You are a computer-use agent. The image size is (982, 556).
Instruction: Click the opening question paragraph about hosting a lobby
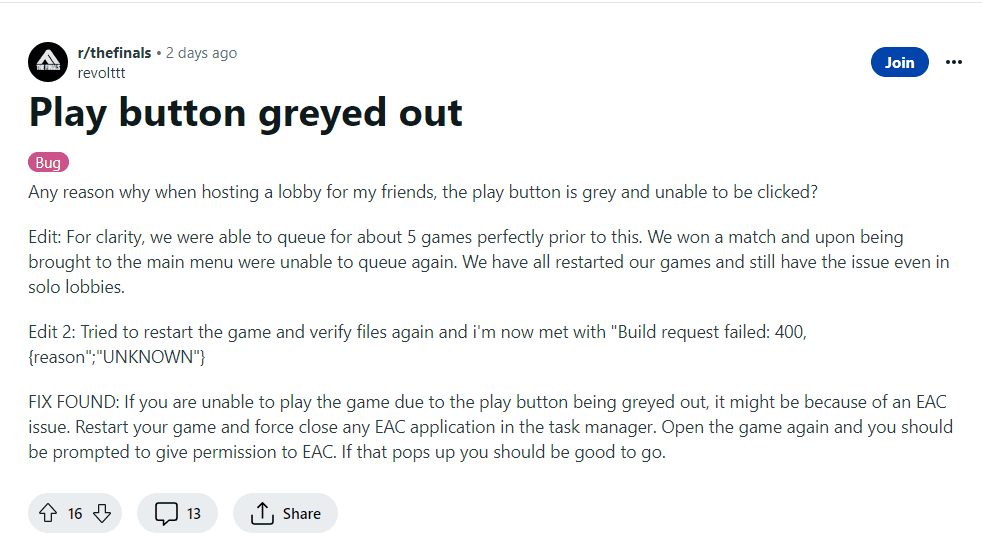click(x=422, y=191)
